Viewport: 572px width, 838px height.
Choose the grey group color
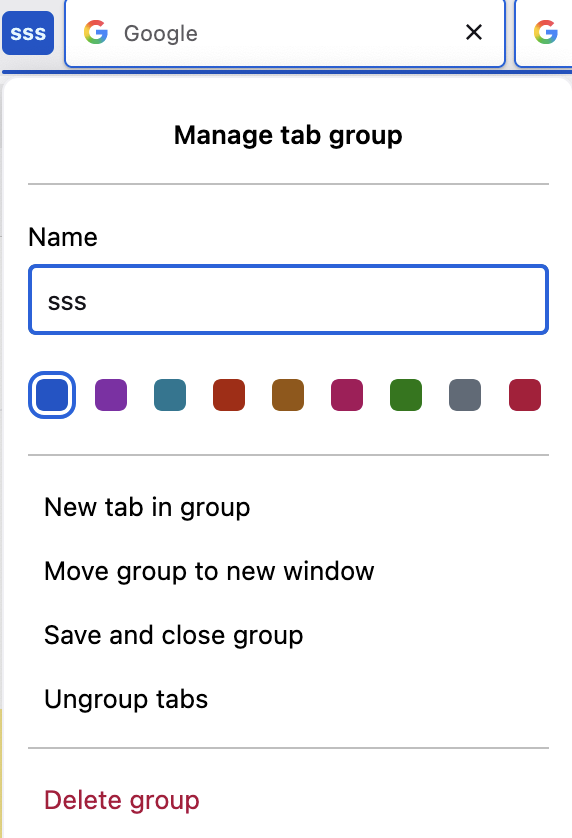pyautogui.click(x=465, y=395)
